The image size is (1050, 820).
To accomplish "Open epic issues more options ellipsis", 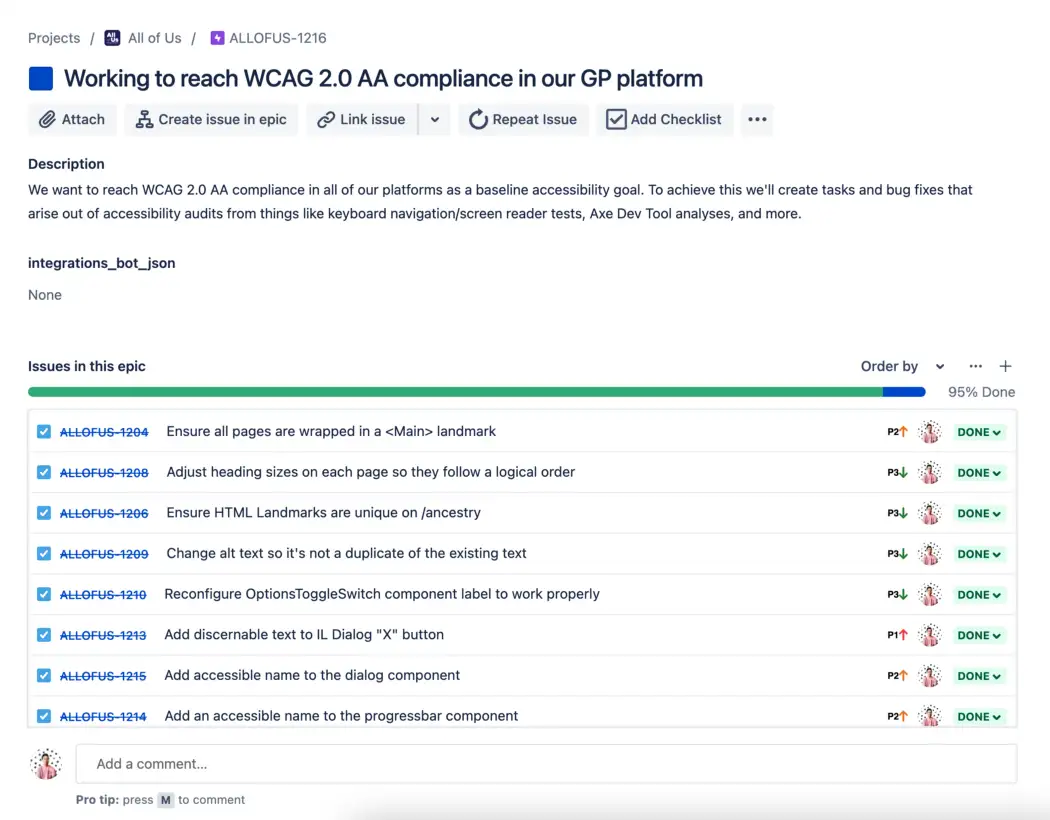I will pos(976,366).
